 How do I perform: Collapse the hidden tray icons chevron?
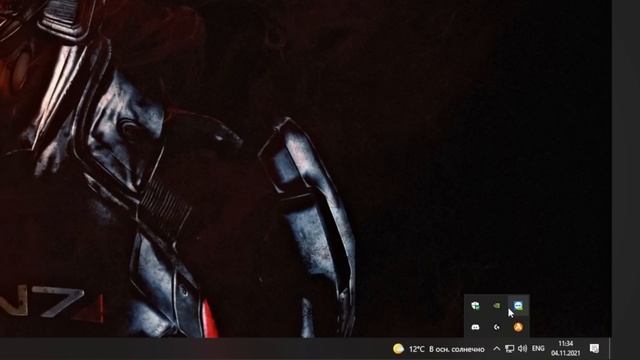496,349
